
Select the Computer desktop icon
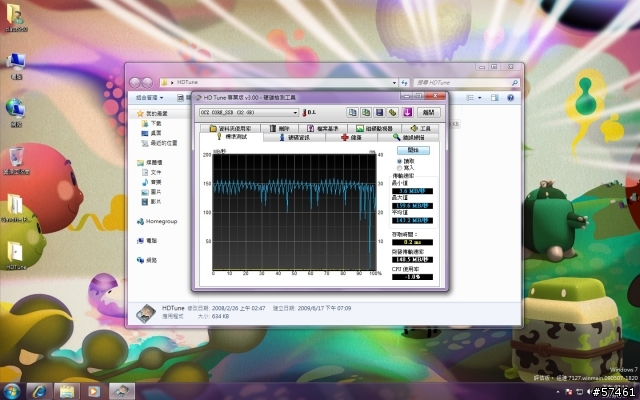pos(16,65)
